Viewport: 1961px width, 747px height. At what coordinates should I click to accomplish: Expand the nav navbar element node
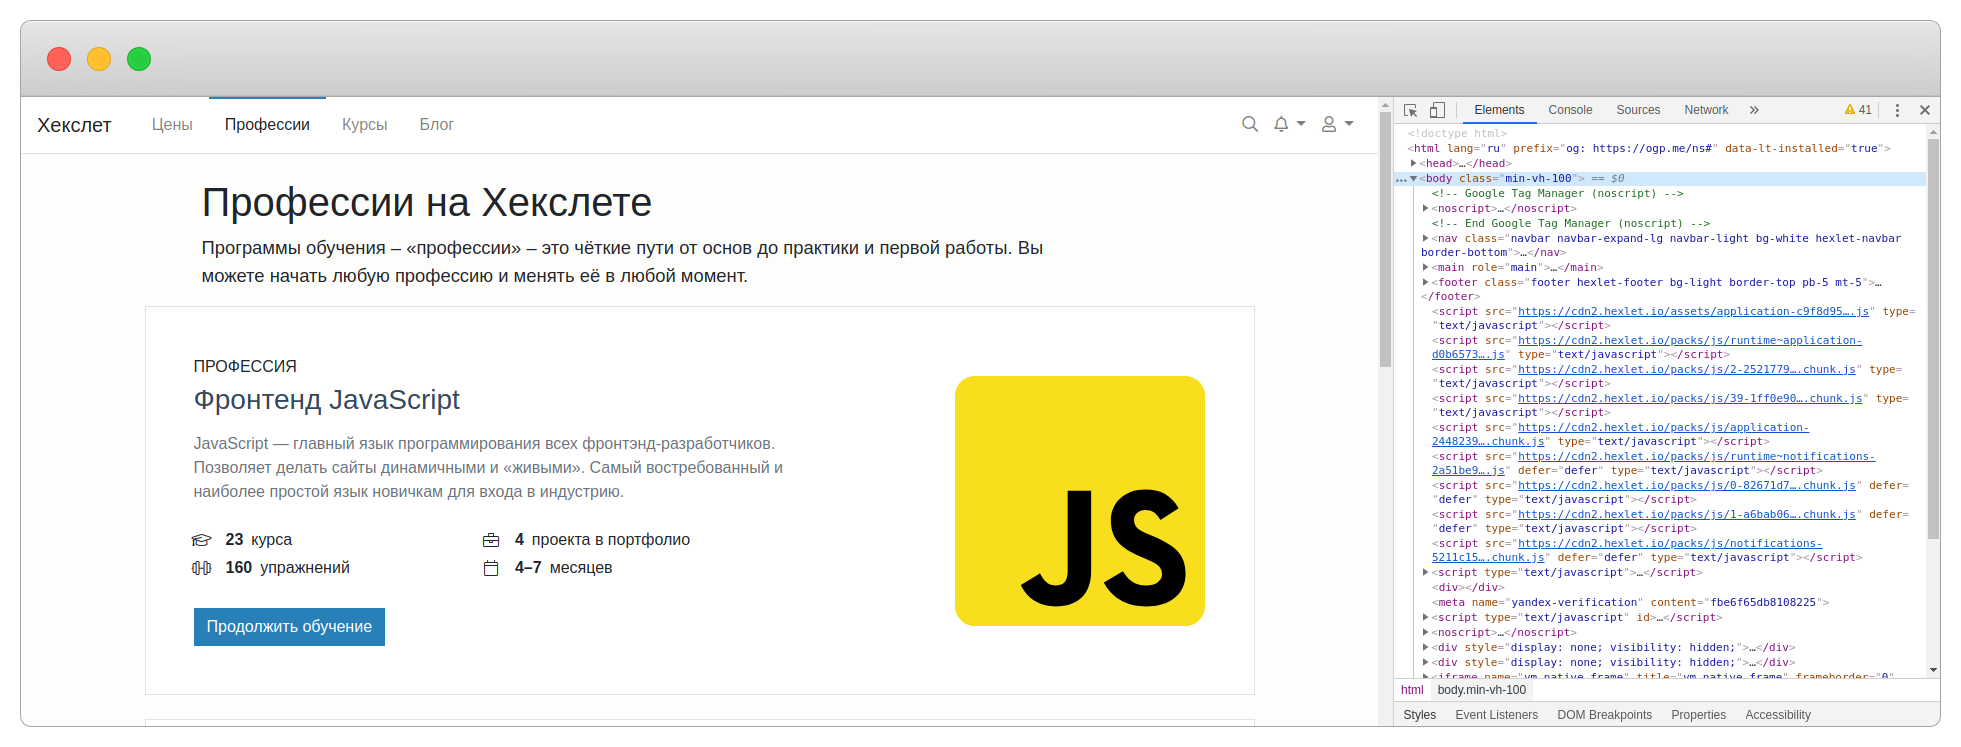click(1426, 238)
